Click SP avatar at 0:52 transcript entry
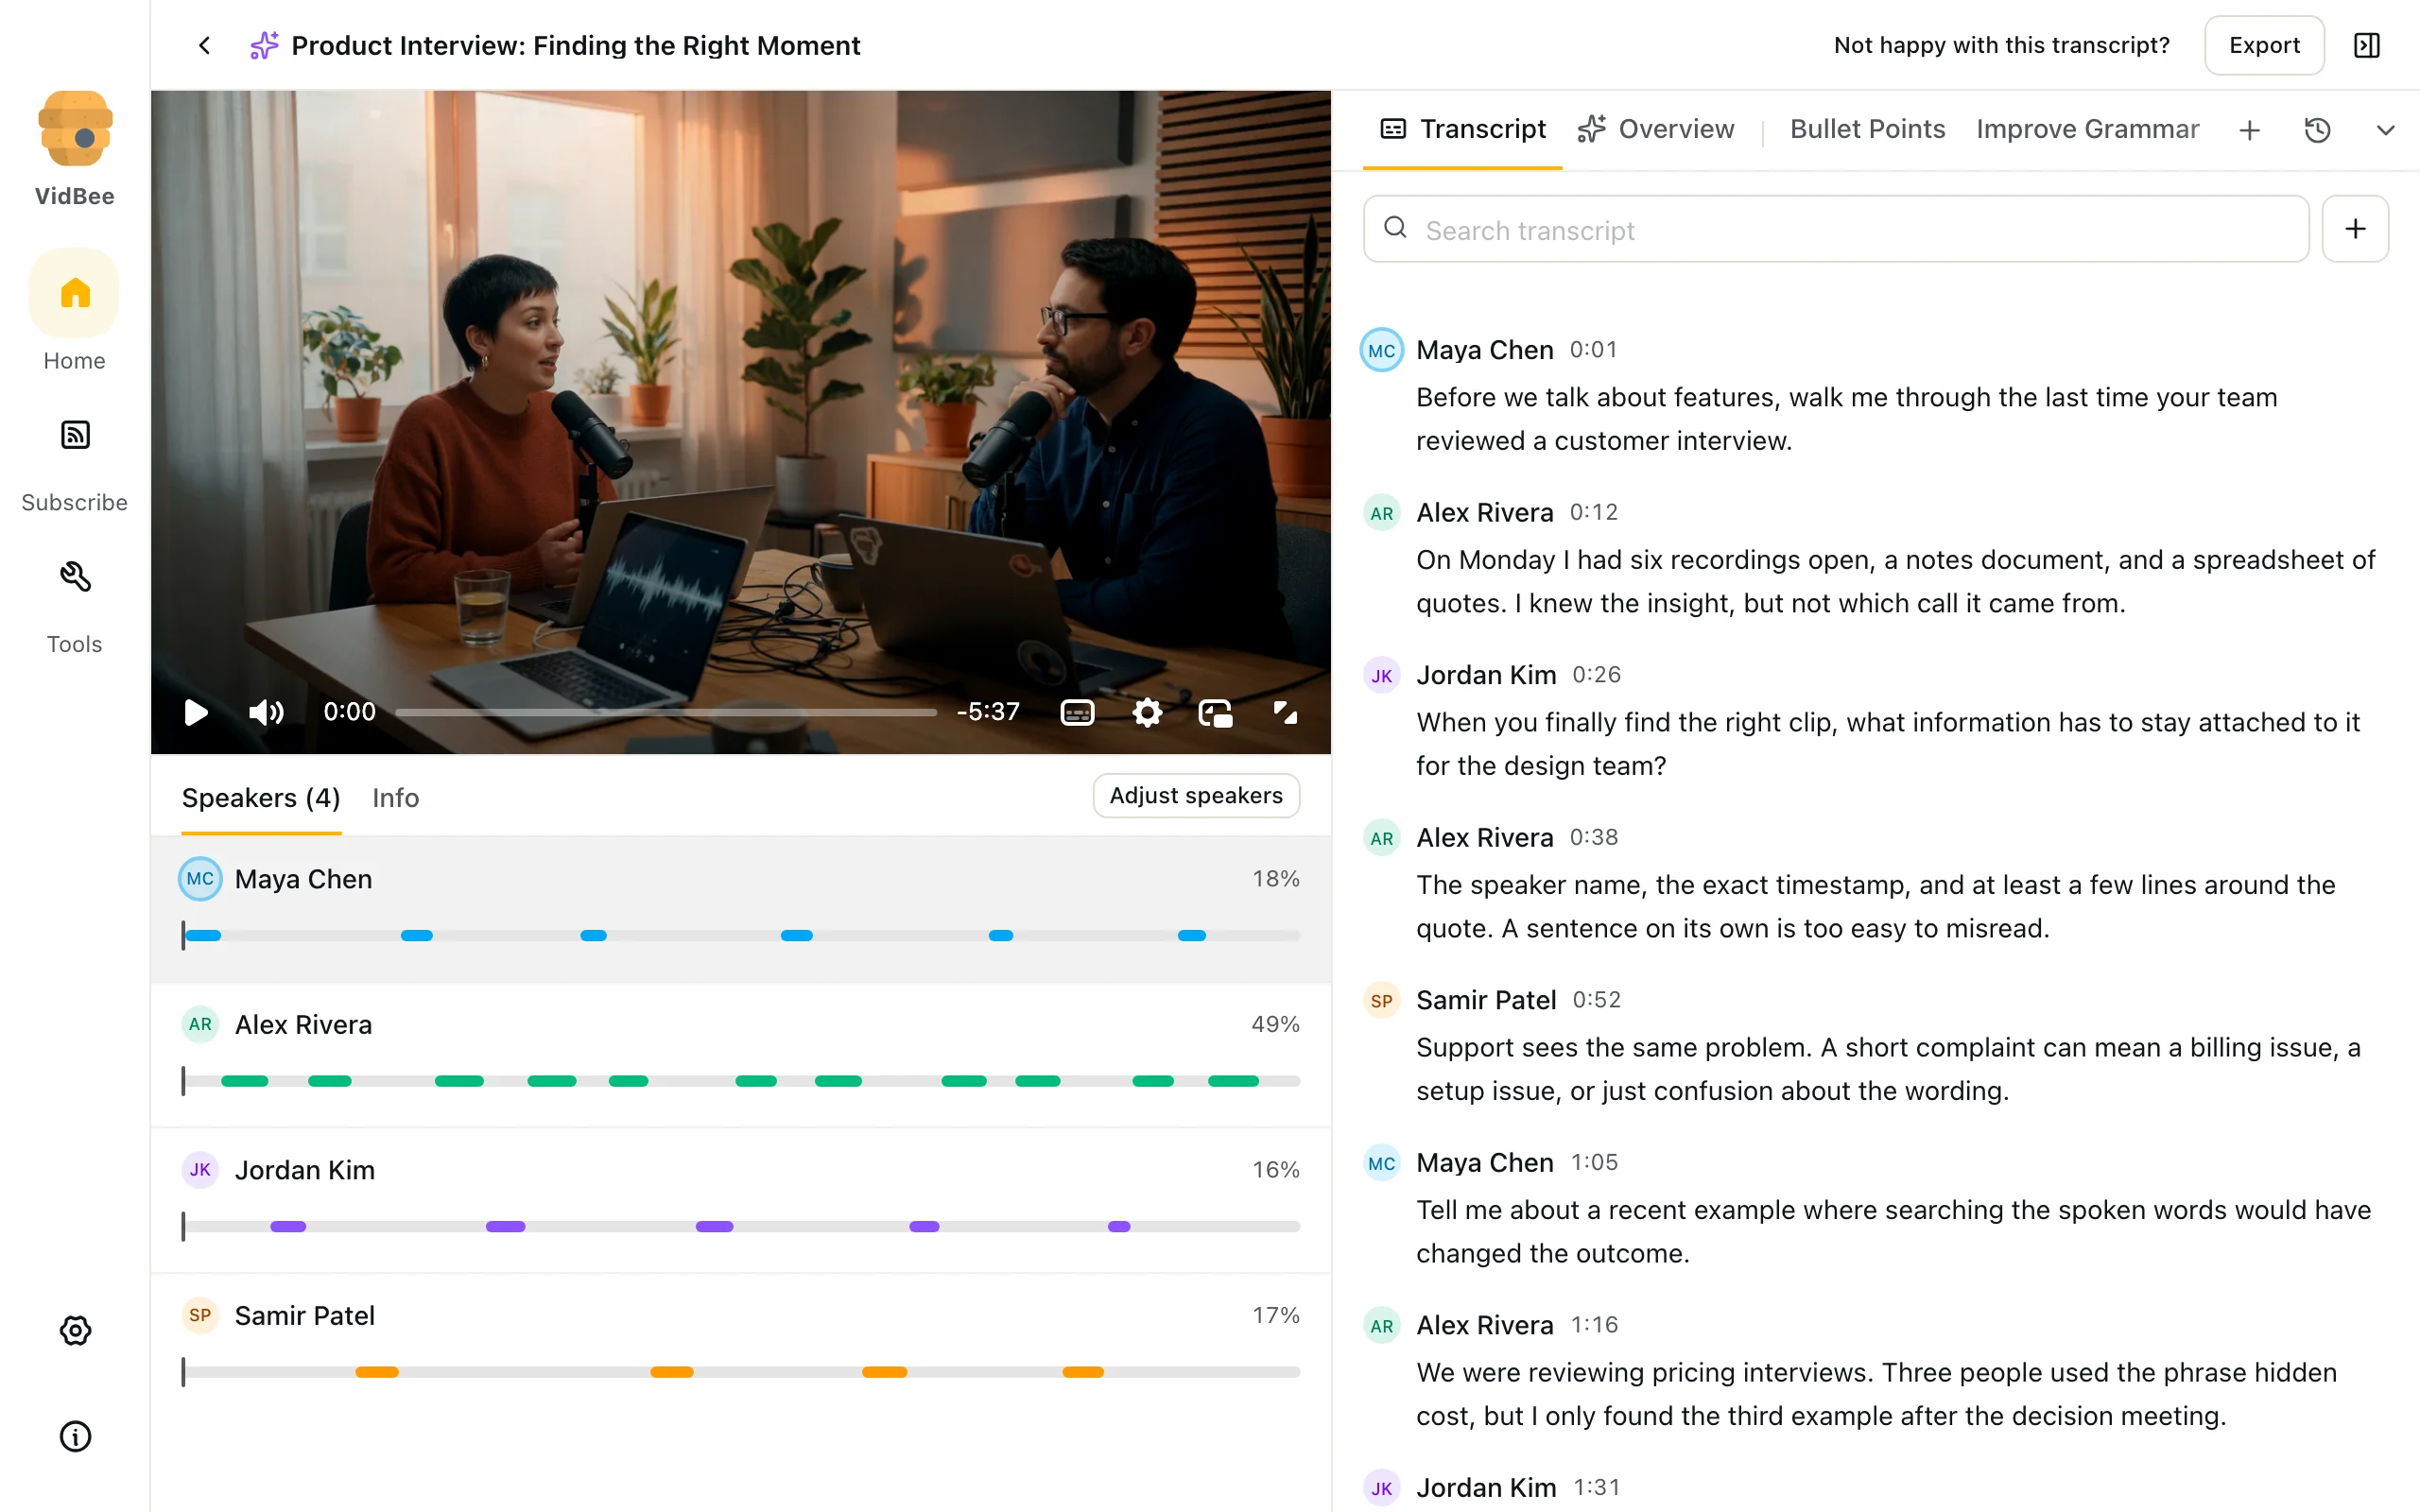 pos(1382,1000)
